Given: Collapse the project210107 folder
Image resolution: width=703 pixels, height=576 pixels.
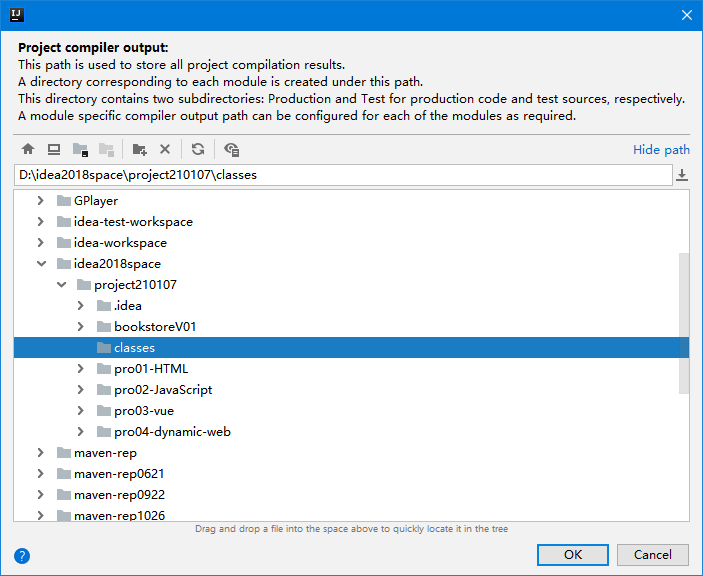Looking at the screenshot, I should pyautogui.click(x=61, y=285).
